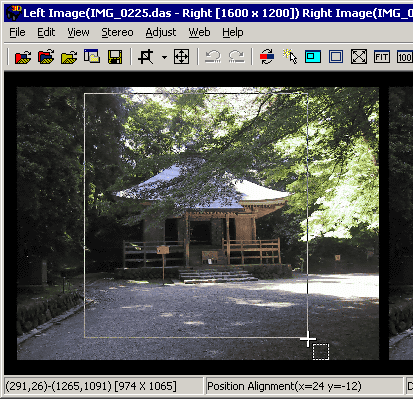The height and width of the screenshot is (399, 413).
Task: Open the View menu
Action: pos(78,32)
